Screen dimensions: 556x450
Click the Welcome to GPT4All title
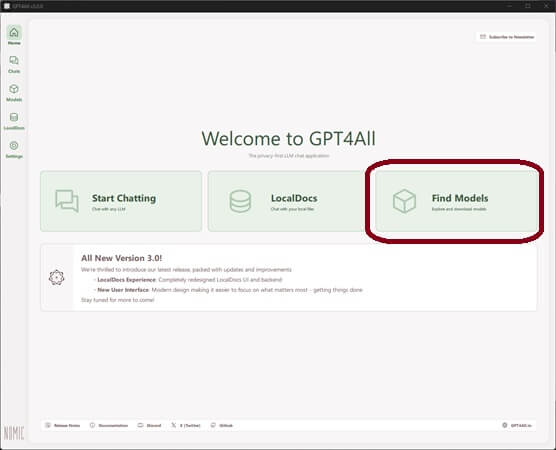(x=288, y=138)
